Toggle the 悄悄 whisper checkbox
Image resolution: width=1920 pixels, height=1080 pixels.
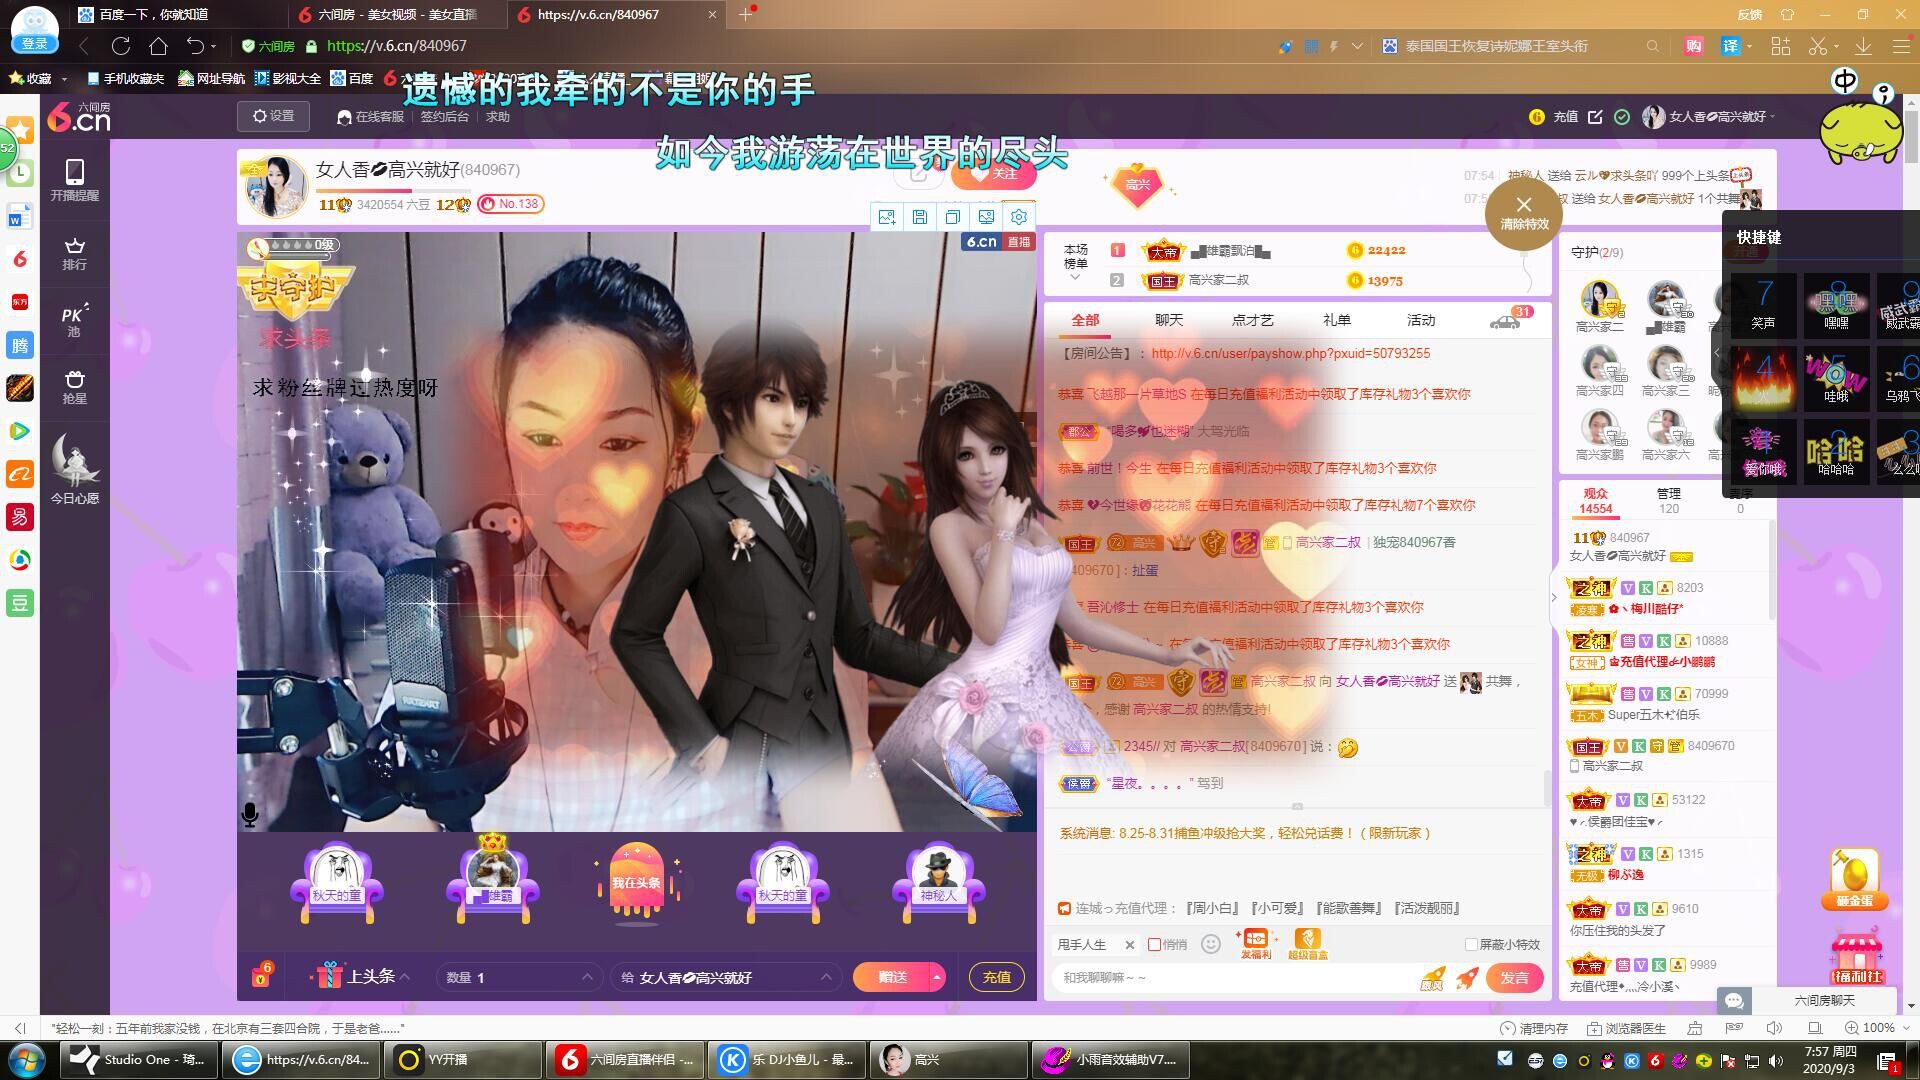click(1155, 944)
